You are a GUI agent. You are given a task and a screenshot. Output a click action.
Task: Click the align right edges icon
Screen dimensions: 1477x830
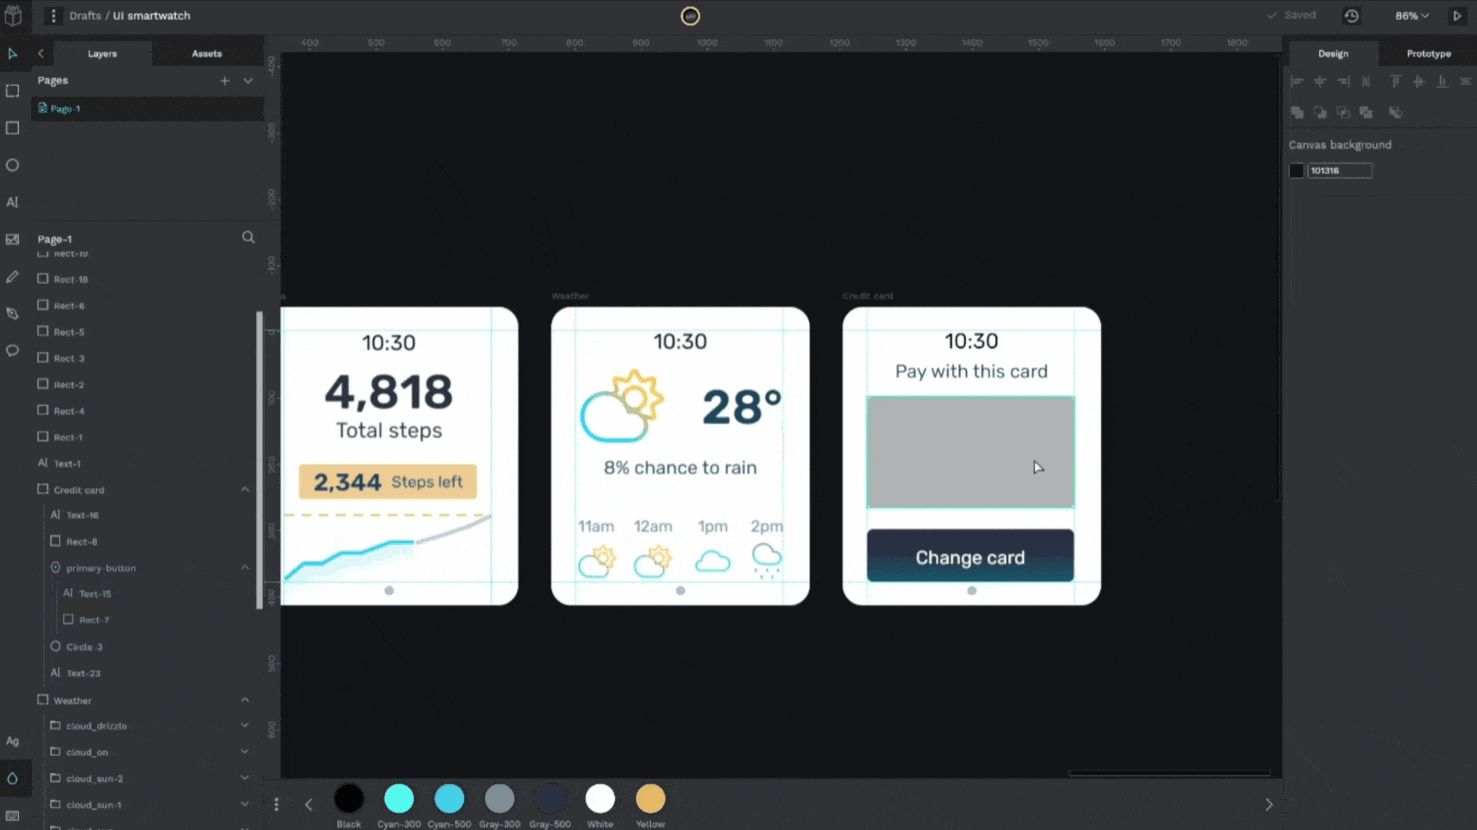[x=1343, y=82]
